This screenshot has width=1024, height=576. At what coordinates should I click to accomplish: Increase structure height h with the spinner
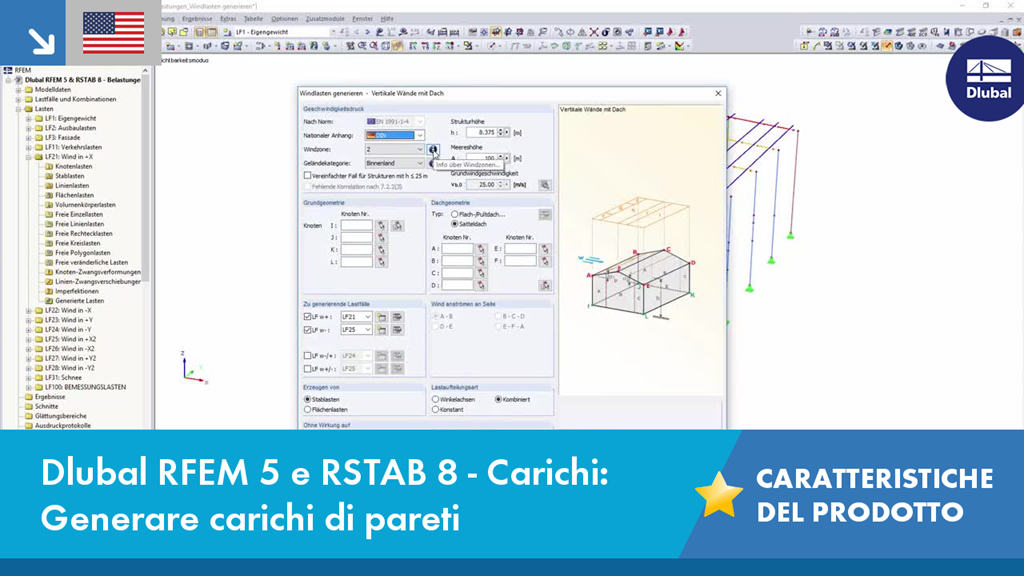(501, 130)
